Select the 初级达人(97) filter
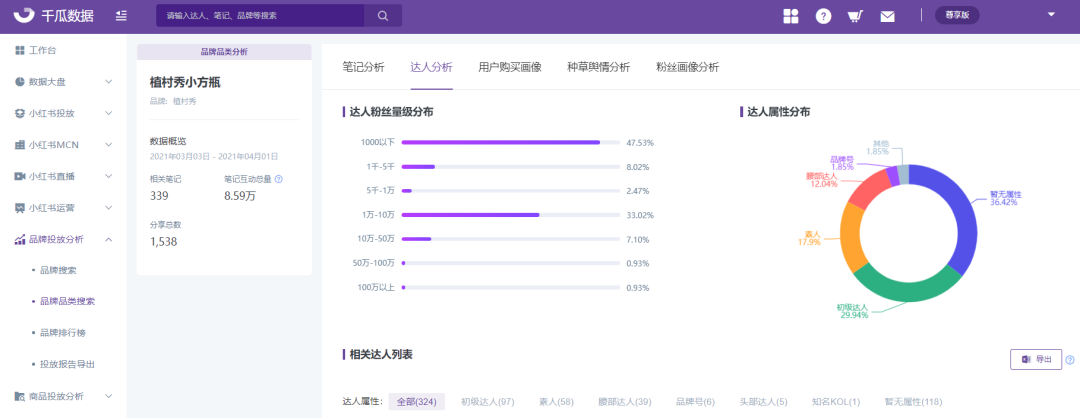The width and height of the screenshot is (1080, 418). (488, 401)
